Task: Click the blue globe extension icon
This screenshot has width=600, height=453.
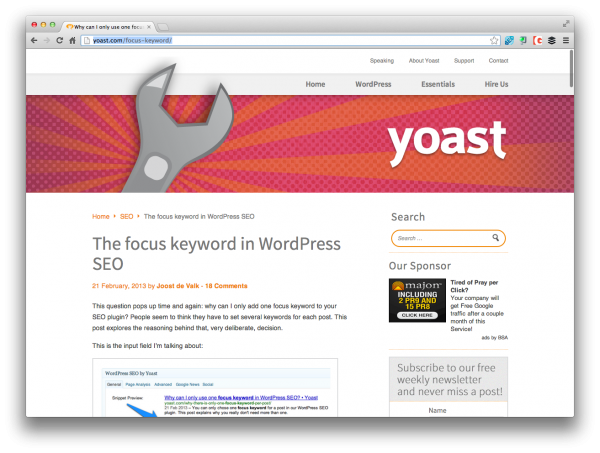Action: tap(509, 40)
